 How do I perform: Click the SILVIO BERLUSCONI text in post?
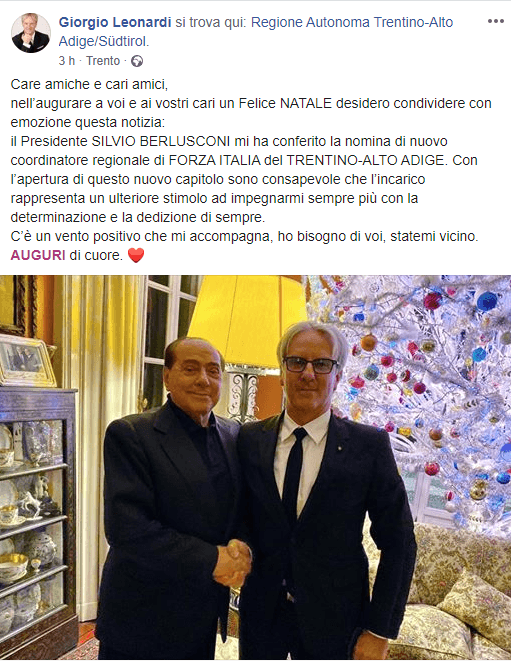click(161, 141)
